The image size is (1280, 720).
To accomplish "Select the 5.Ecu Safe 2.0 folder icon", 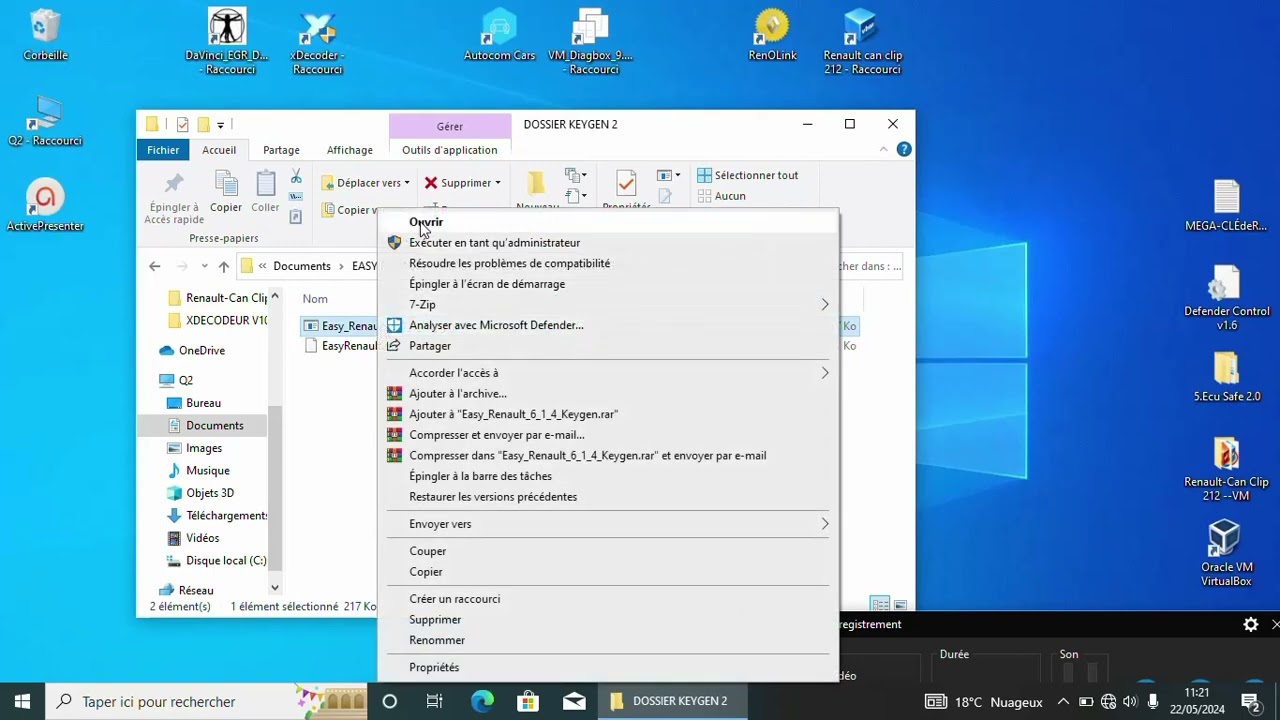I will [x=1226, y=376].
